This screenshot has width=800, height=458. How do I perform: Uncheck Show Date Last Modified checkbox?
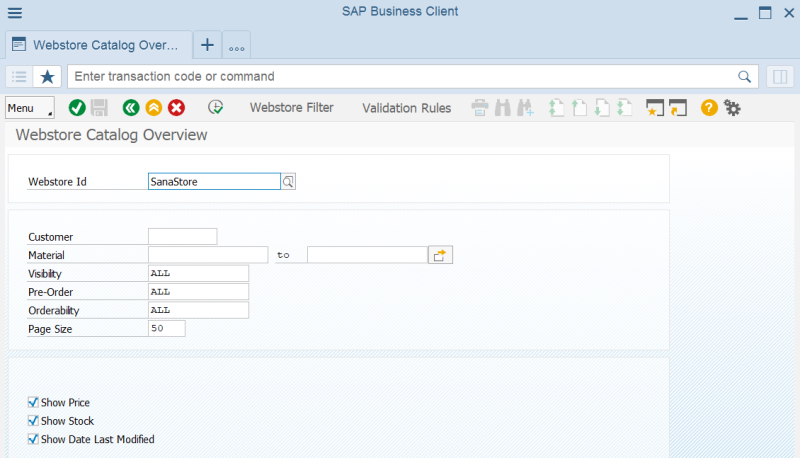[33, 439]
